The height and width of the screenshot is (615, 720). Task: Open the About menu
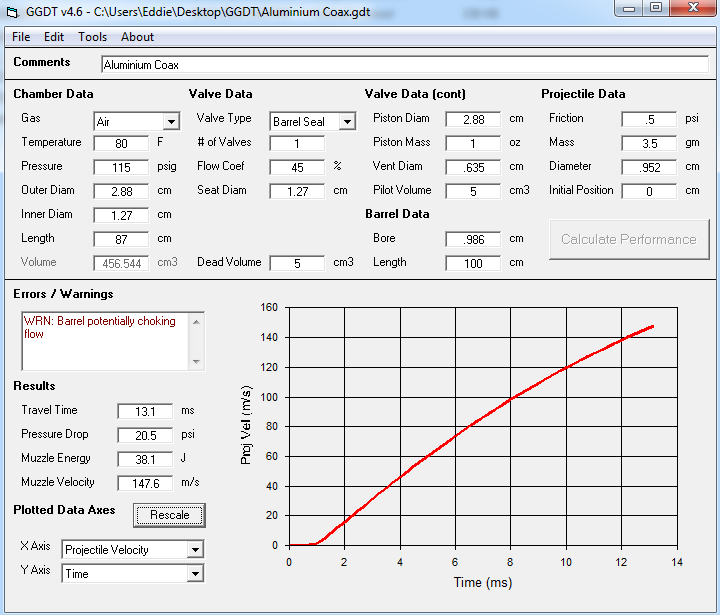pos(137,37)
